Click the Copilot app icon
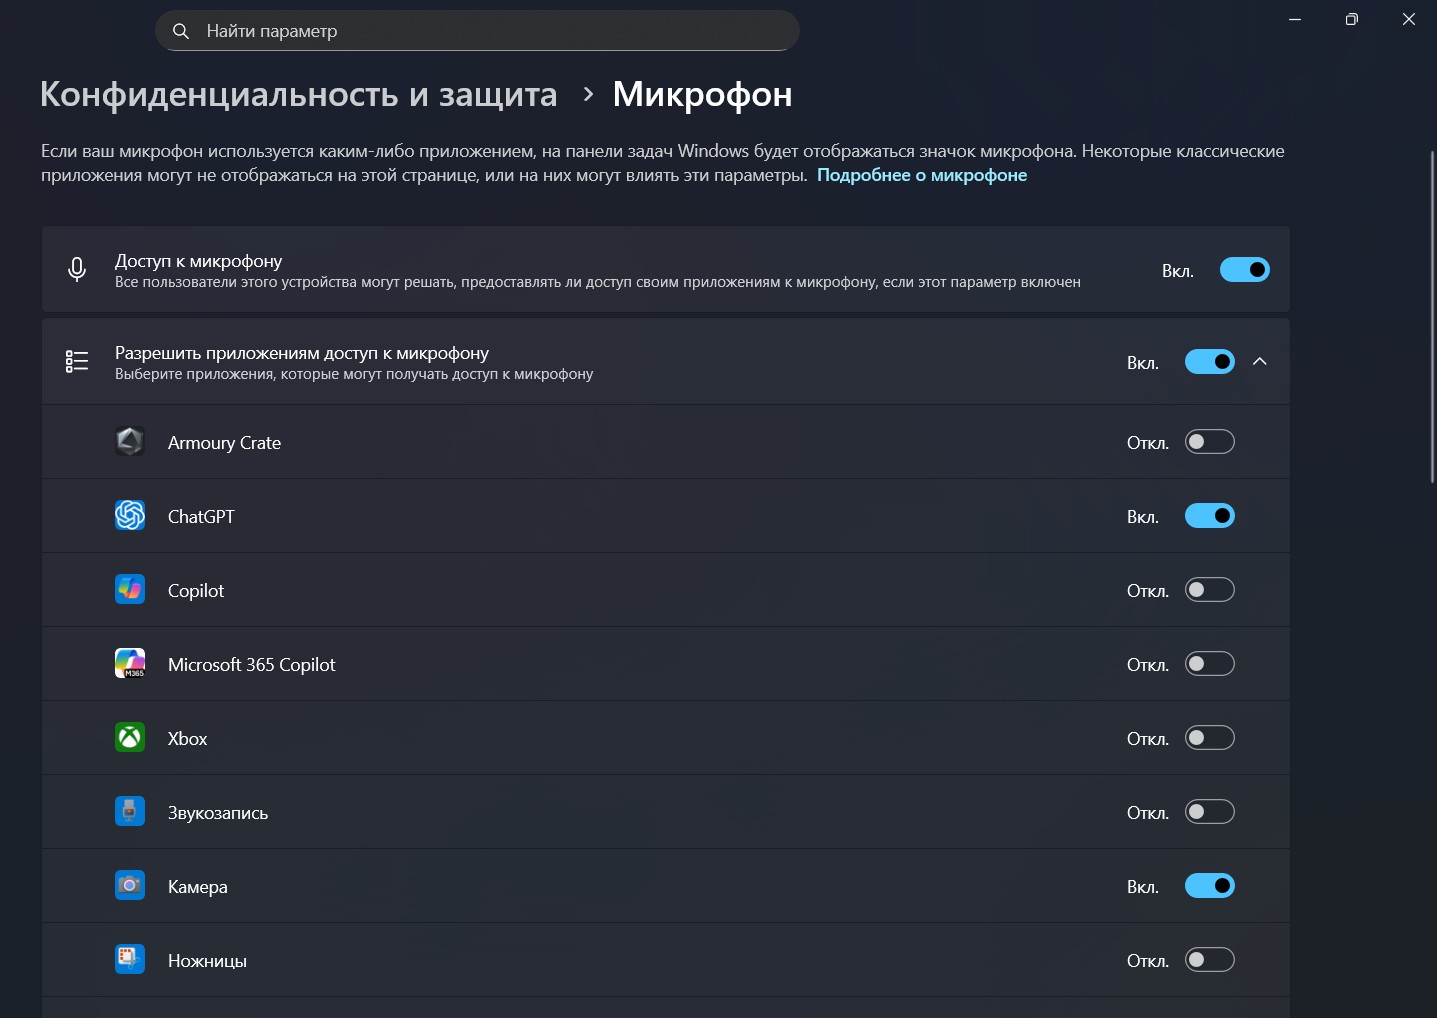 click(130, 590)
